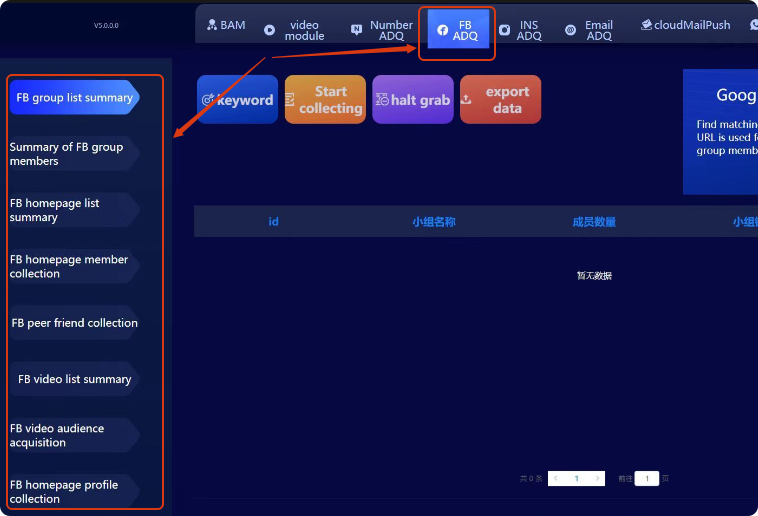
Task: Click the video module play icon
Action: click(270, 30)
